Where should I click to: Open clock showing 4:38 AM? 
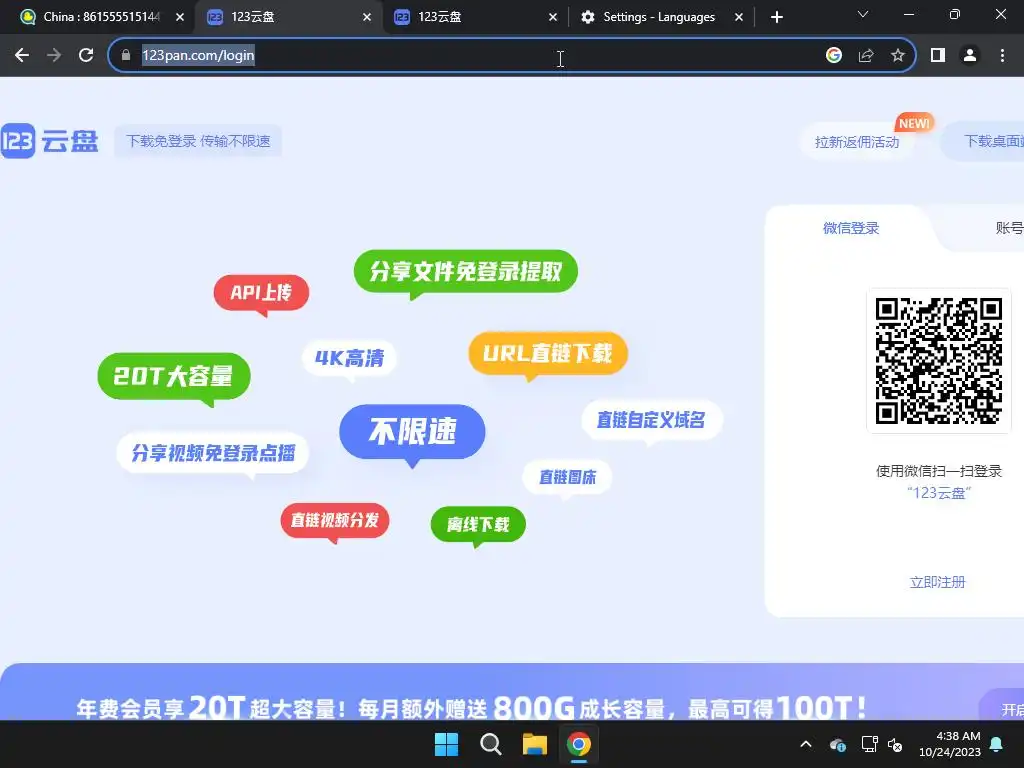pos(950,744)
